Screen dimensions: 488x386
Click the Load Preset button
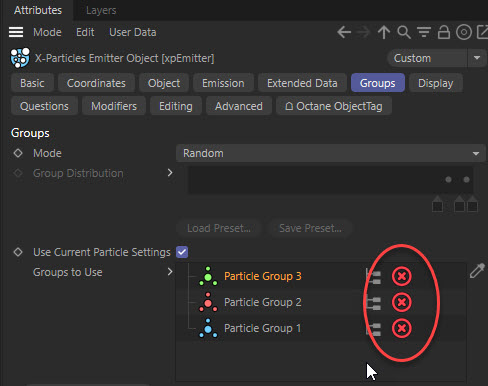pyautogui.click(x=219, y=228)
